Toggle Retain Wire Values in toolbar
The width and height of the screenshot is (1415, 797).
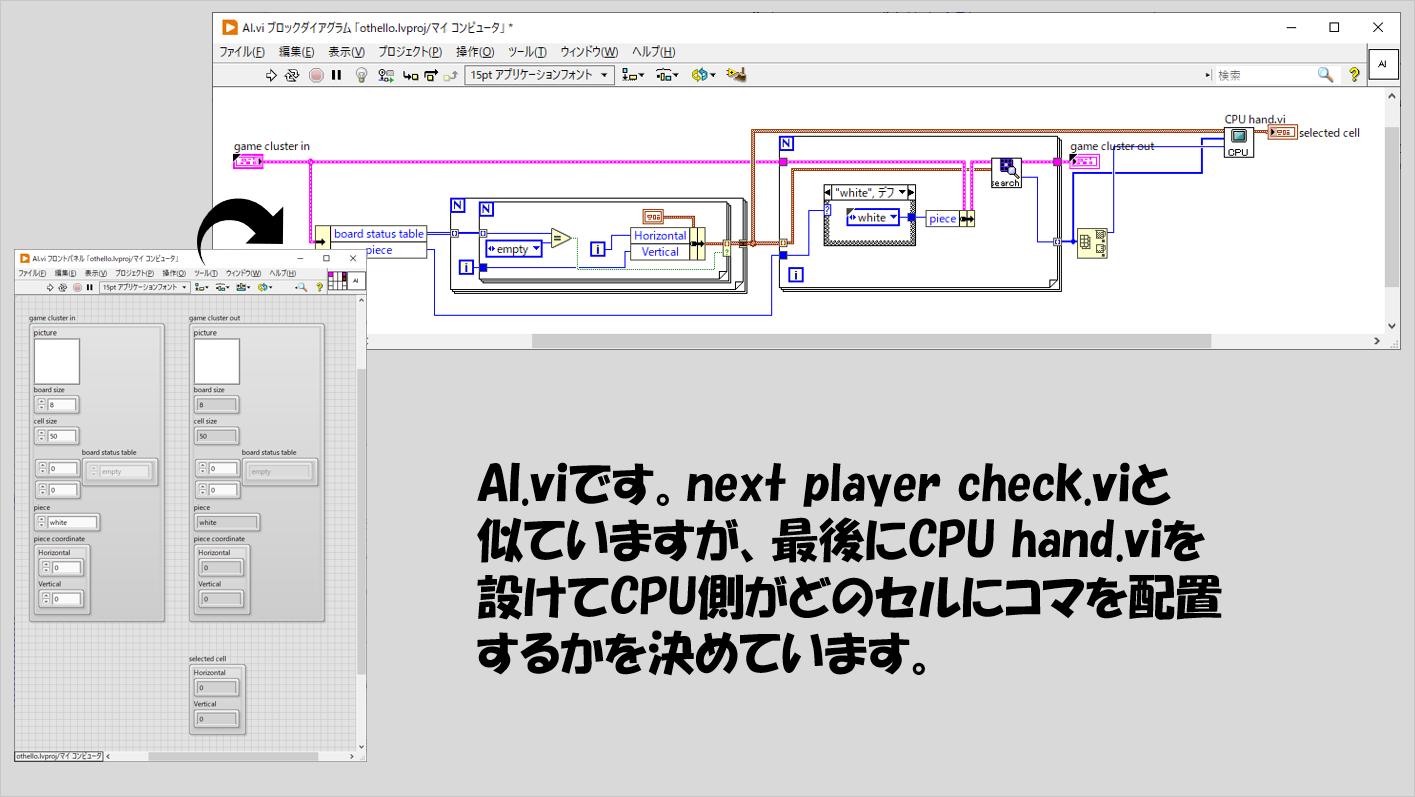click(386, 75)
